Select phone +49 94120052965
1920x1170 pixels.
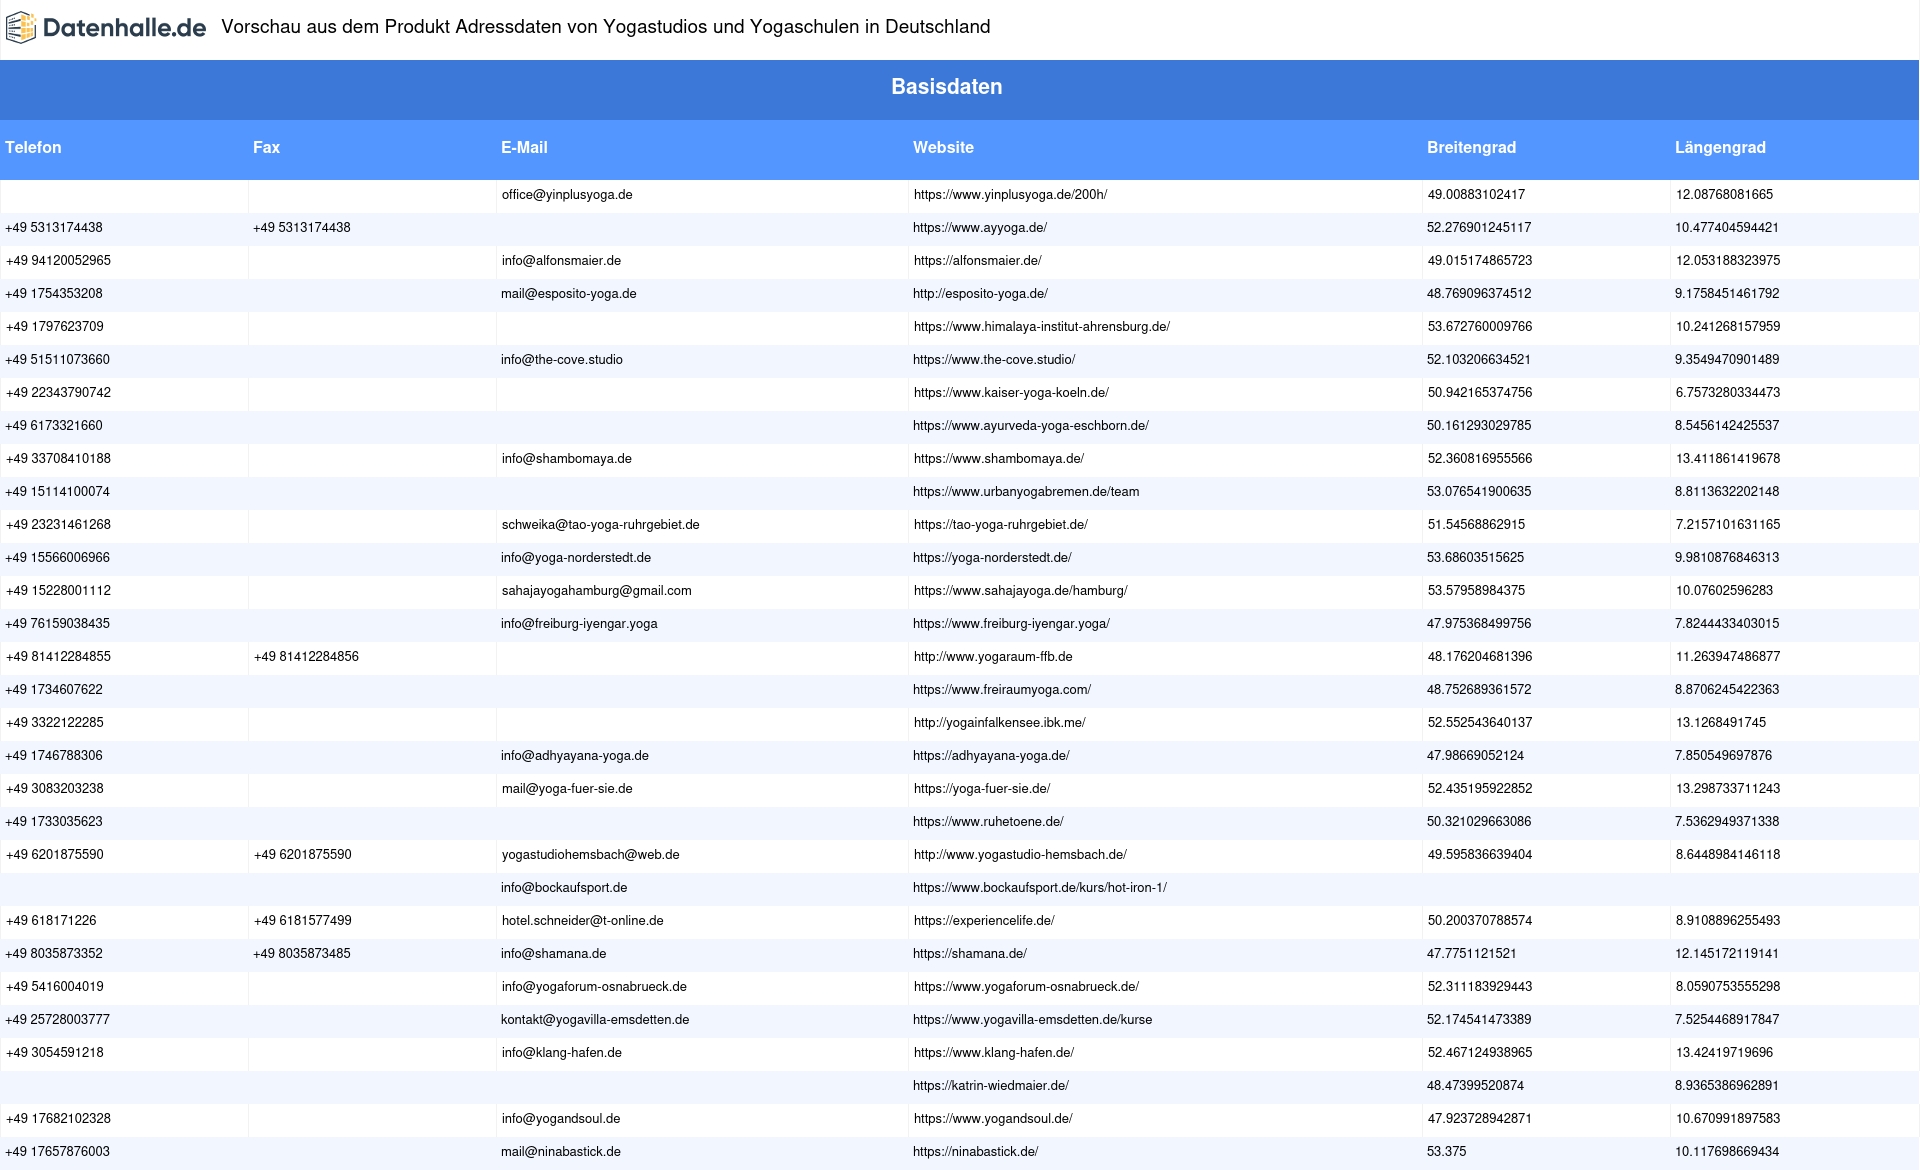click(x=58, y=261)
